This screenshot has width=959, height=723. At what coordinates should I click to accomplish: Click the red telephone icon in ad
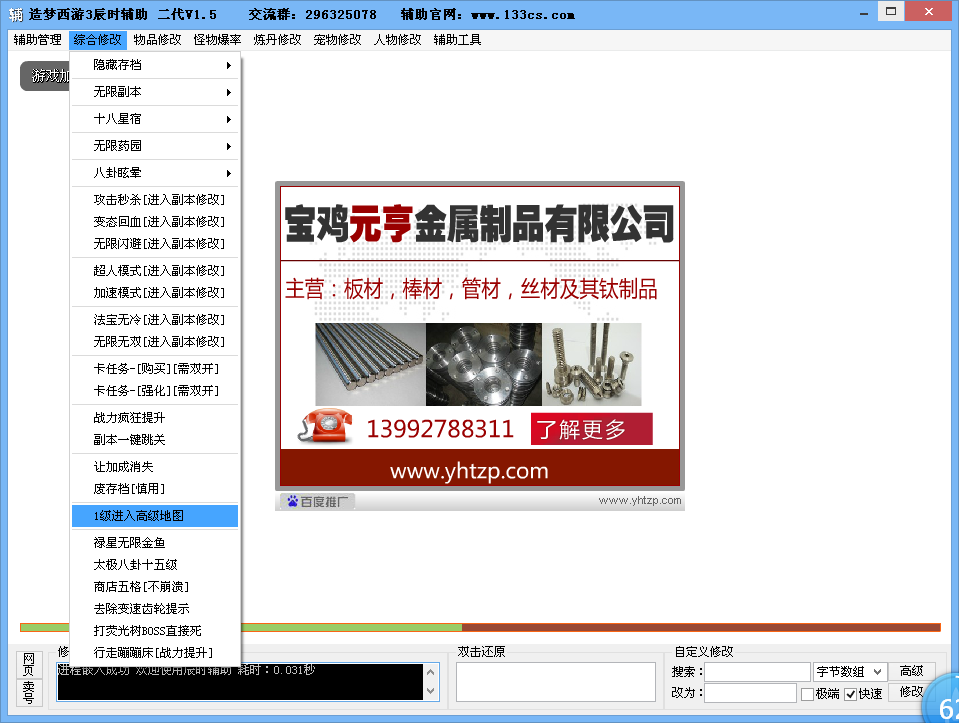tap(326, 426)
